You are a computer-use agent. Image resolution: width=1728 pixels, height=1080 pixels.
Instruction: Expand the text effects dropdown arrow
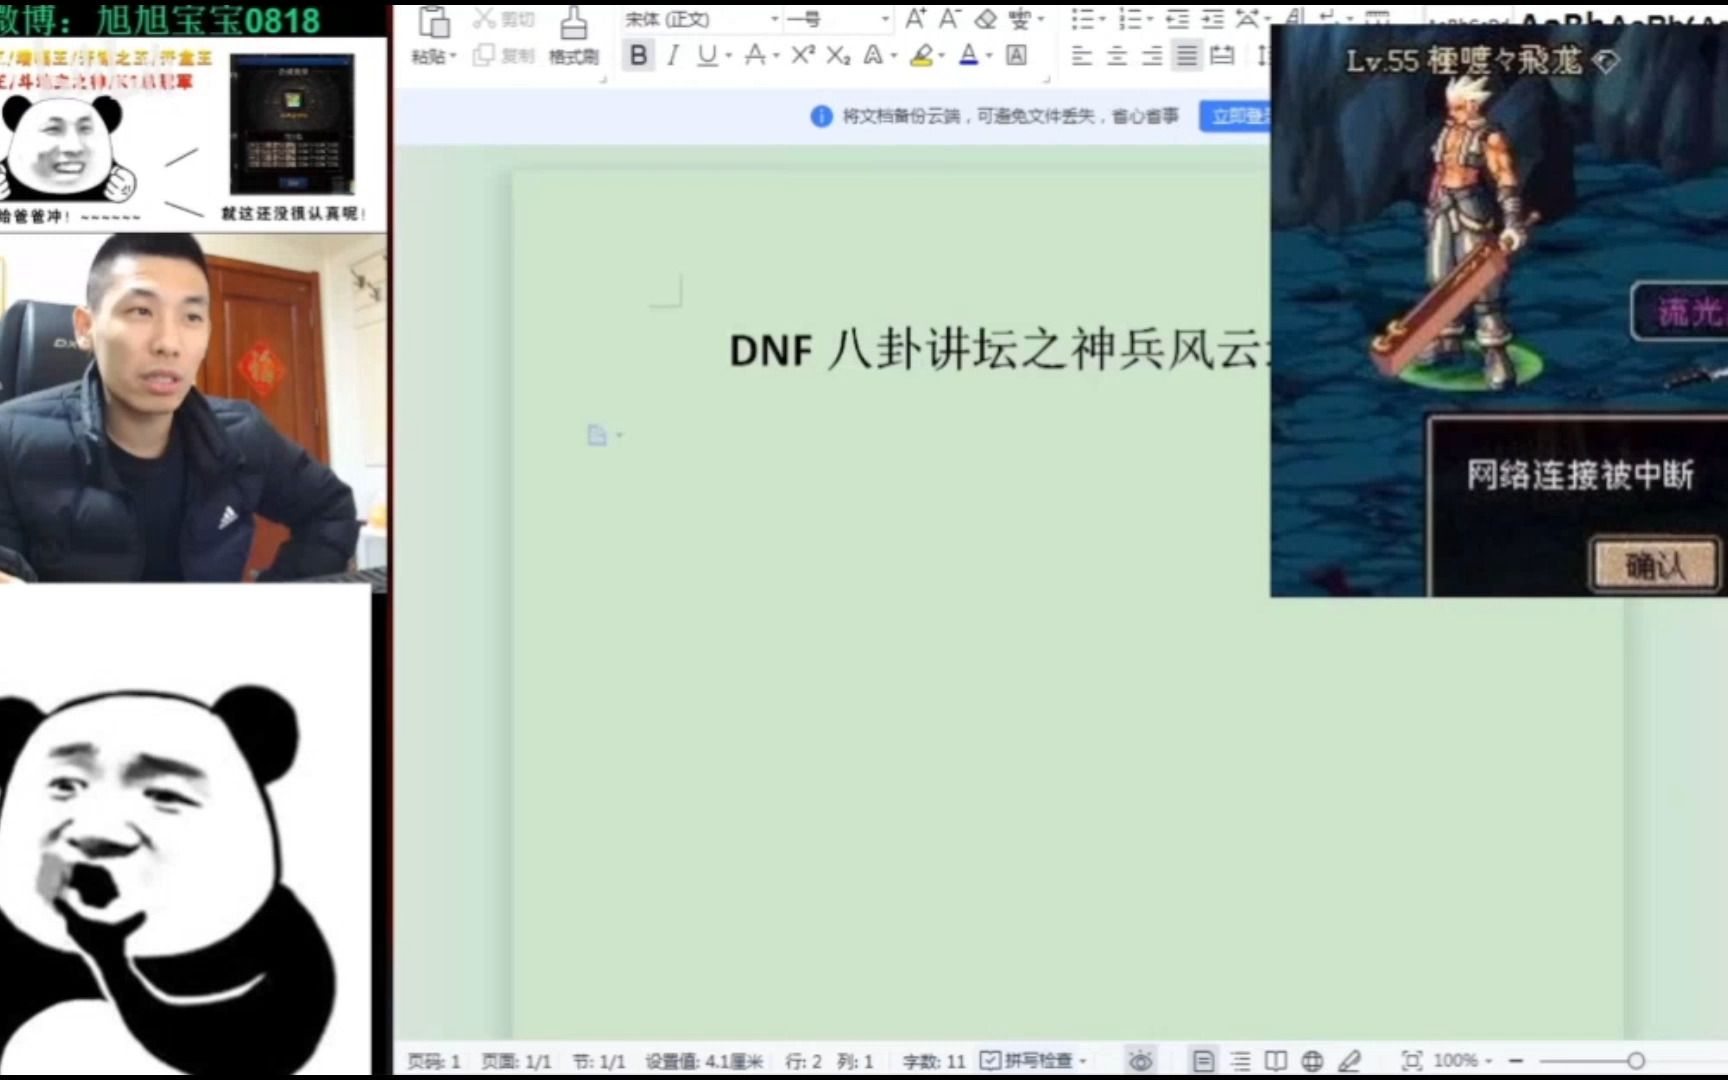[x=894, y=57]
